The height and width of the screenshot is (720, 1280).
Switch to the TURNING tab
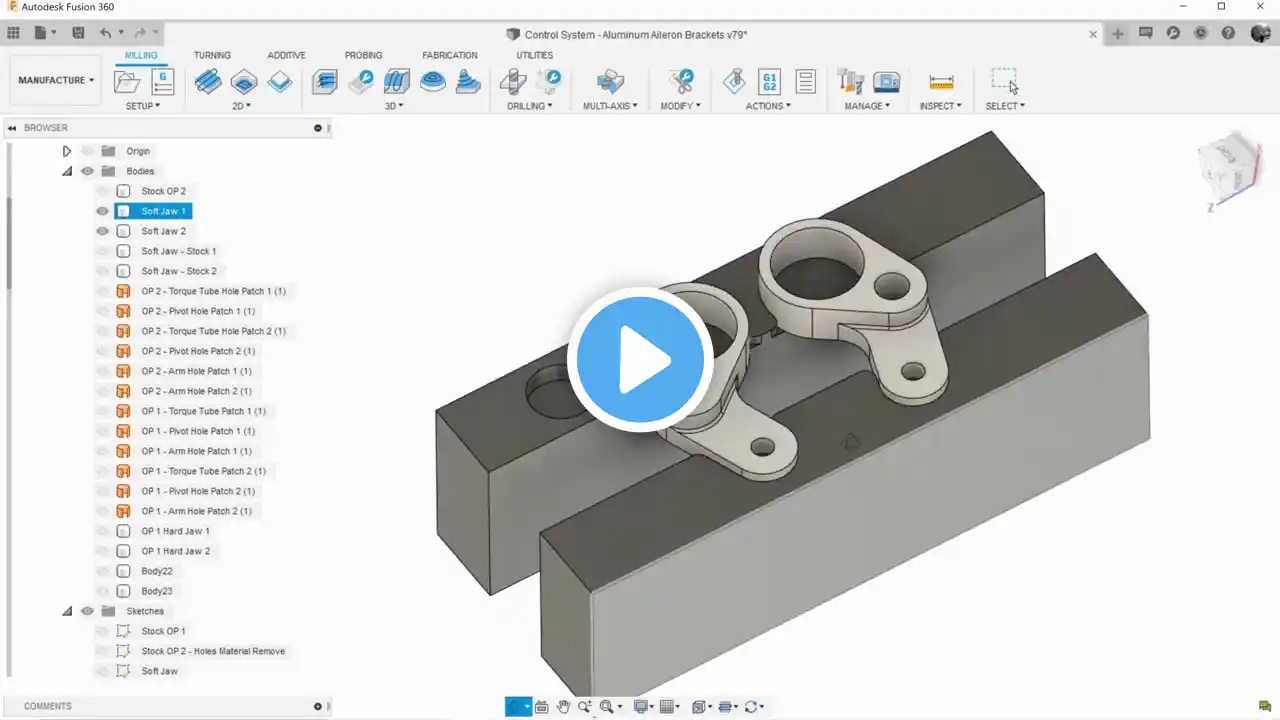pos(212,55)
